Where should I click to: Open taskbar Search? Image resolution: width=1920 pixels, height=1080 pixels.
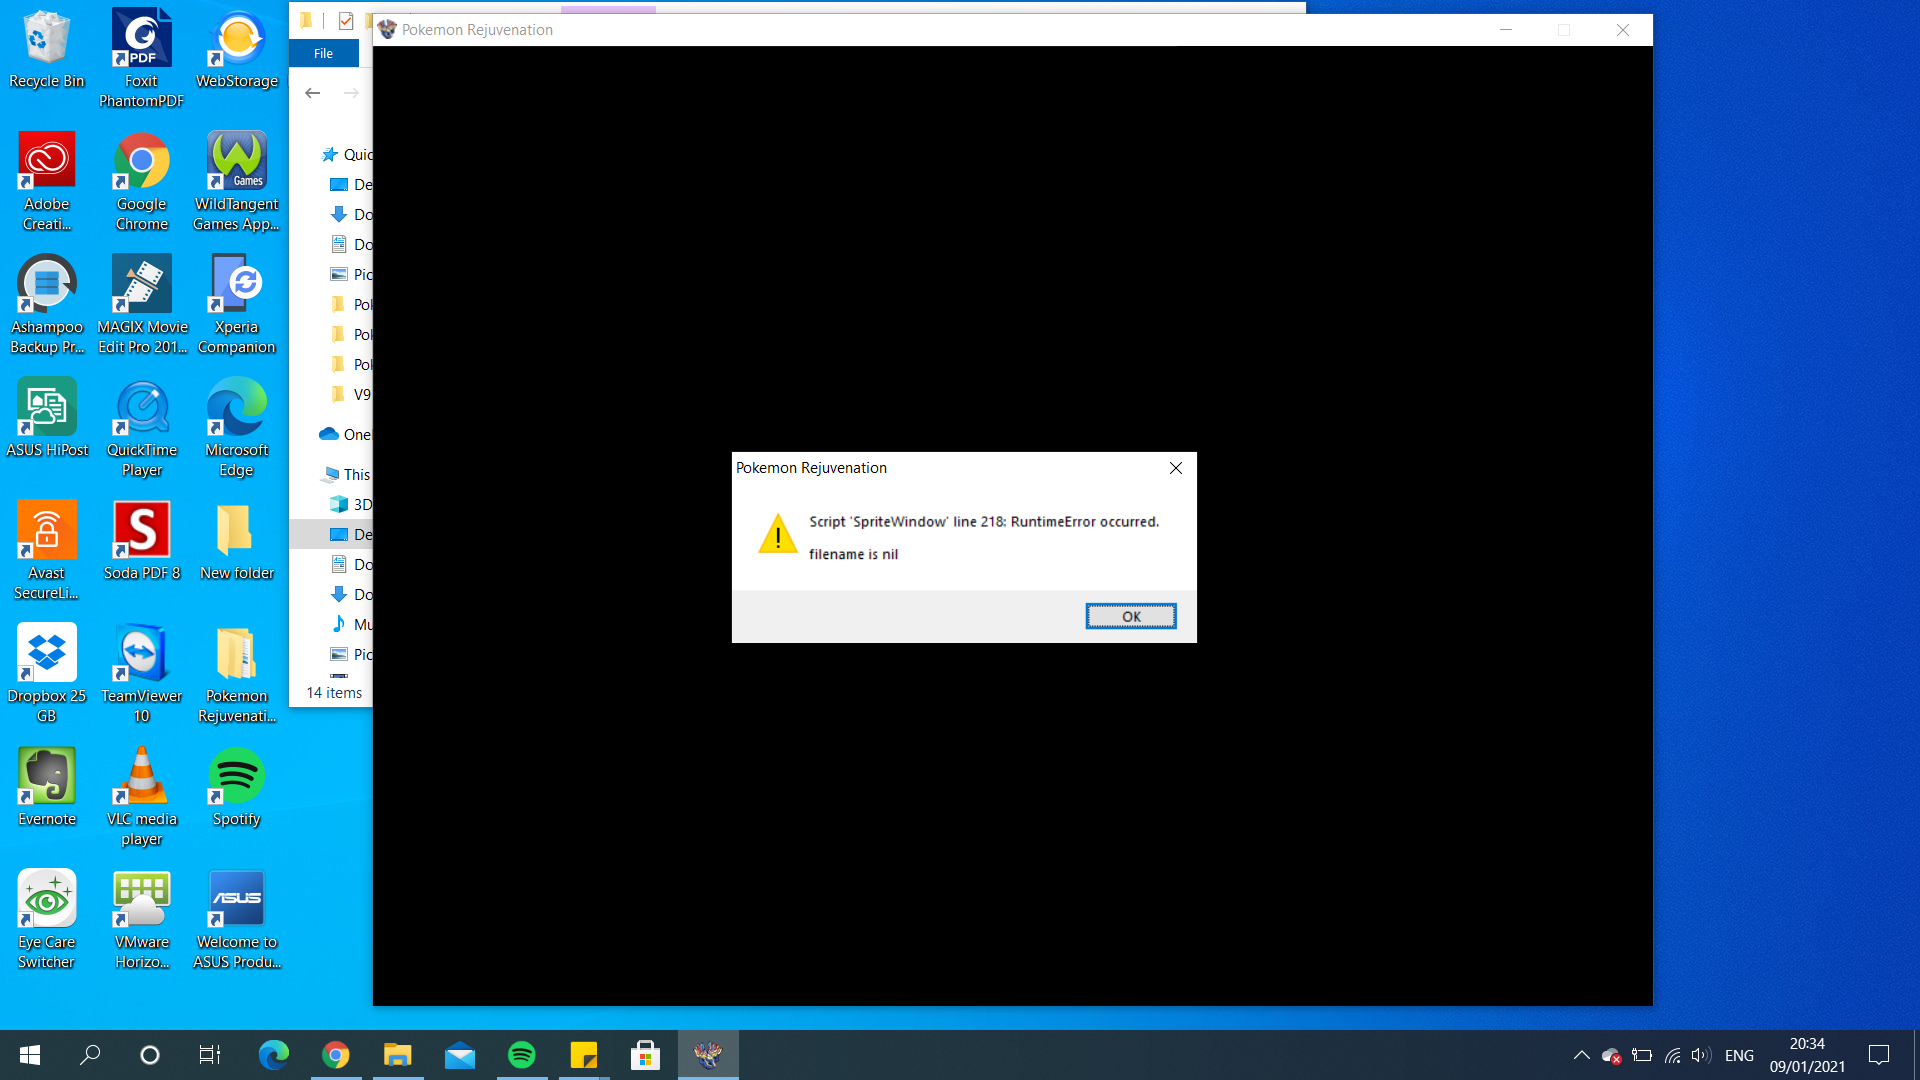click(x=90, y=1055)
